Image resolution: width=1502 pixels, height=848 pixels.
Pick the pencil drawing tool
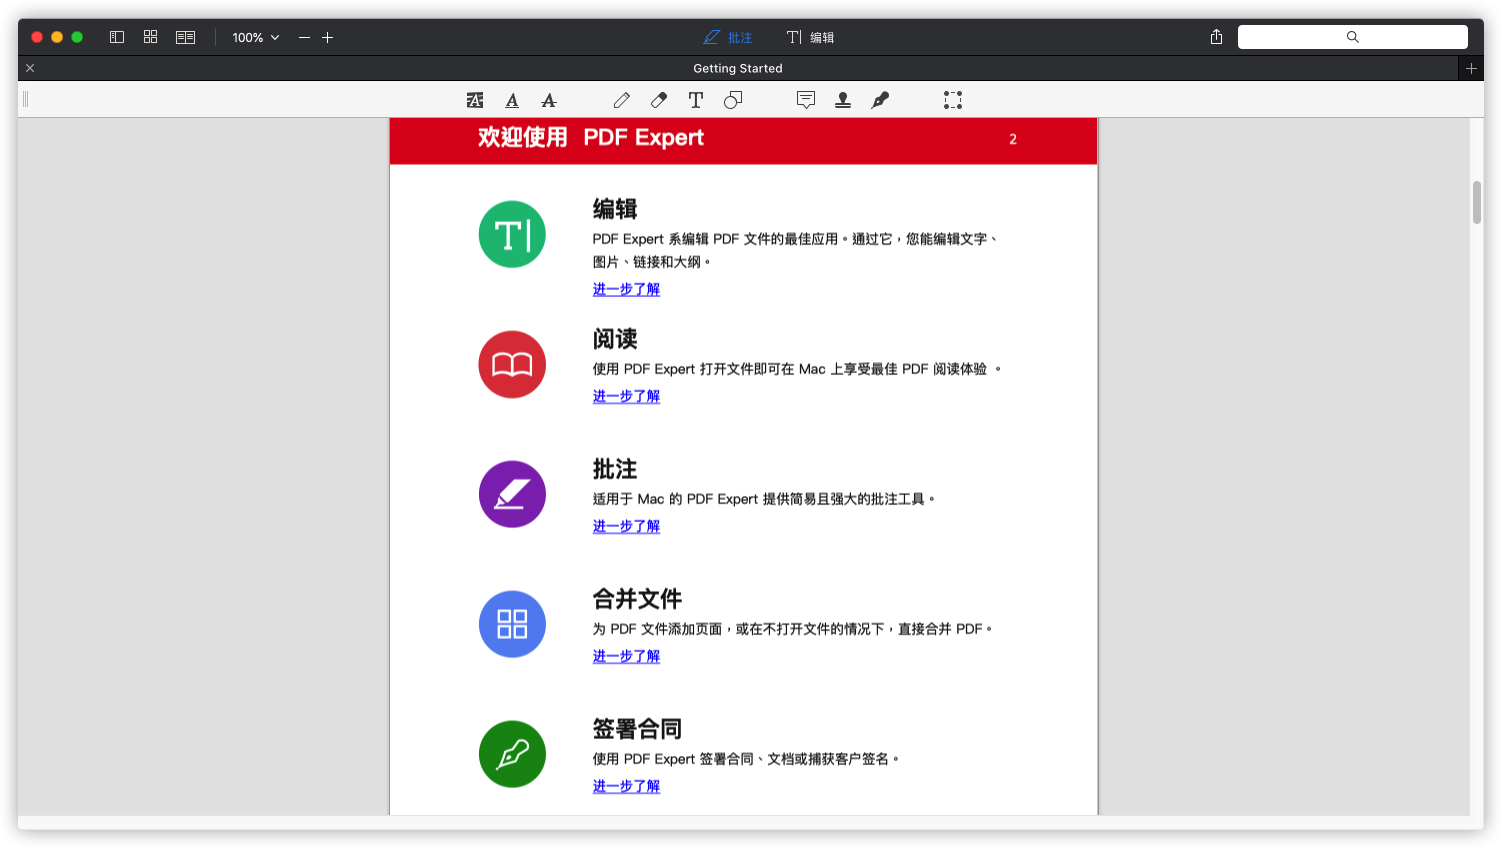click(x=621, y=100)
